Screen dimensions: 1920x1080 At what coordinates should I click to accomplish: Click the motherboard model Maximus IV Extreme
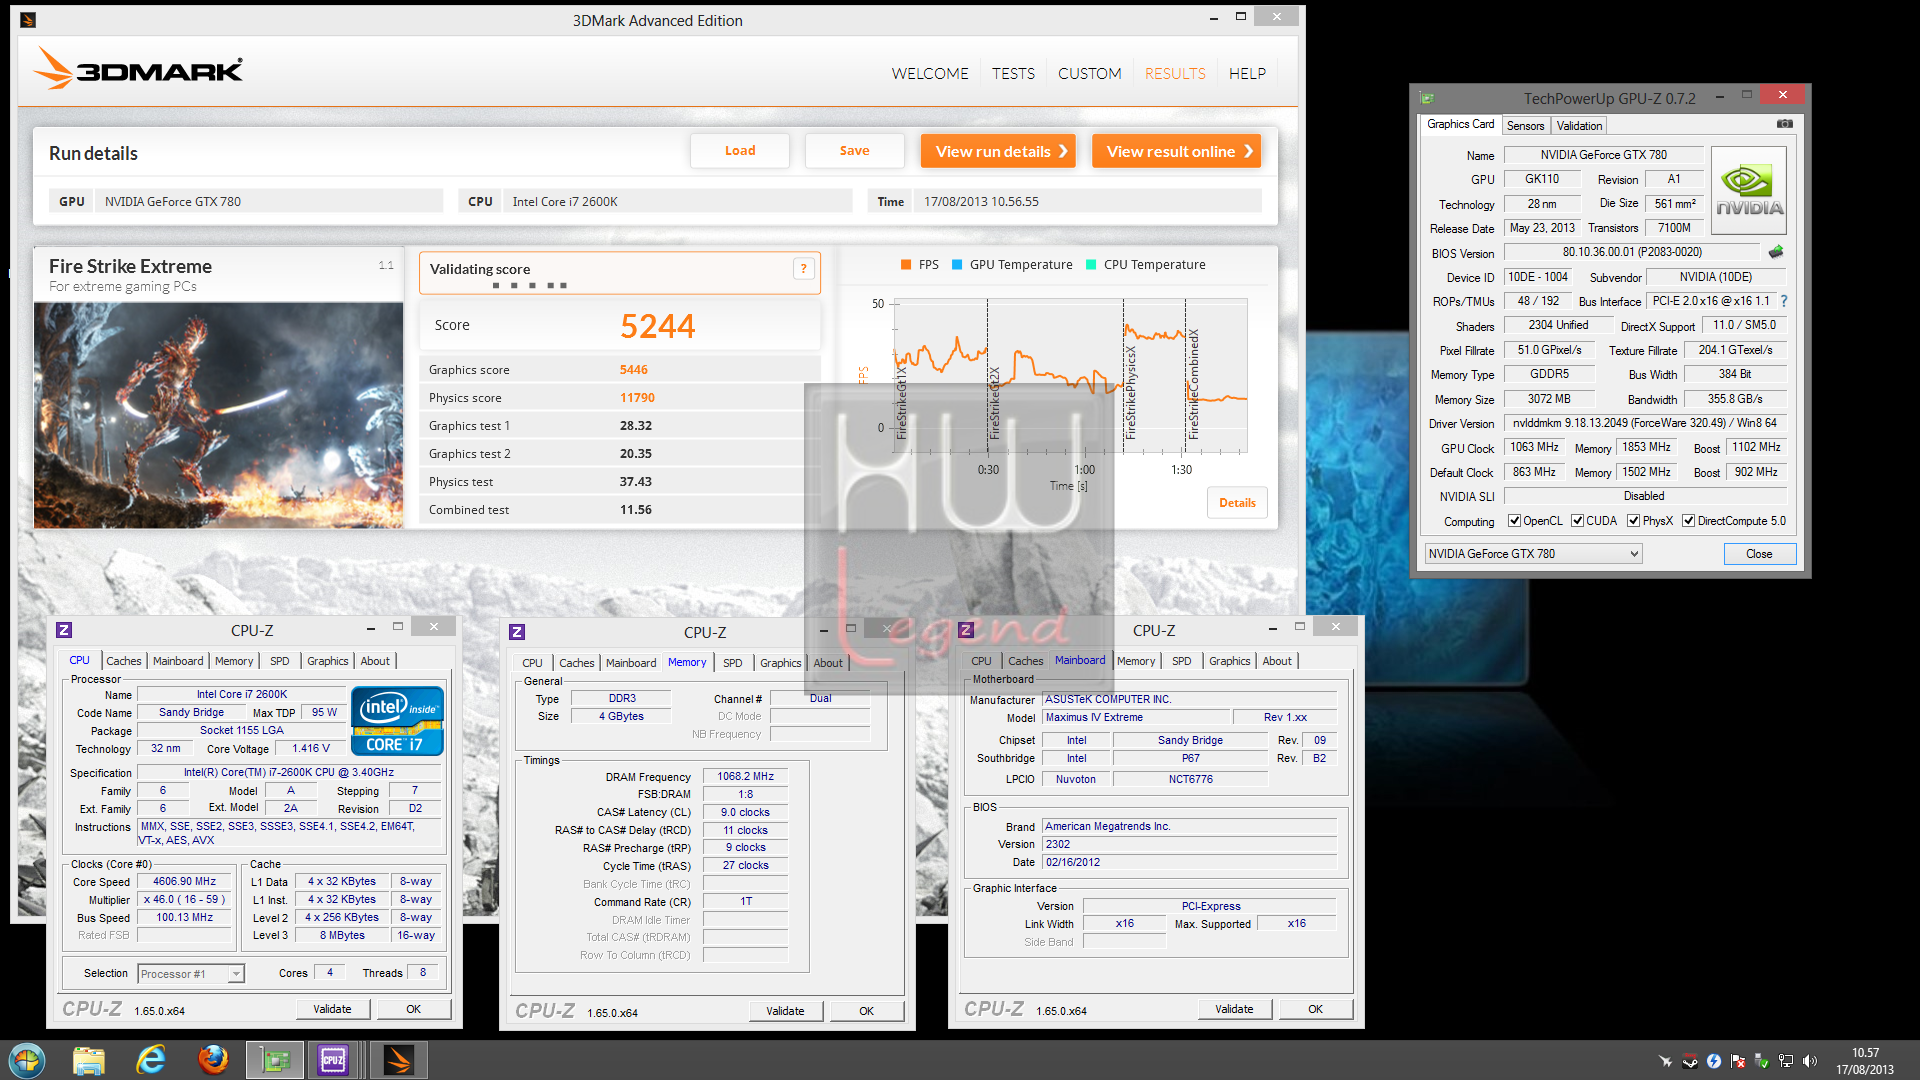1136,717
